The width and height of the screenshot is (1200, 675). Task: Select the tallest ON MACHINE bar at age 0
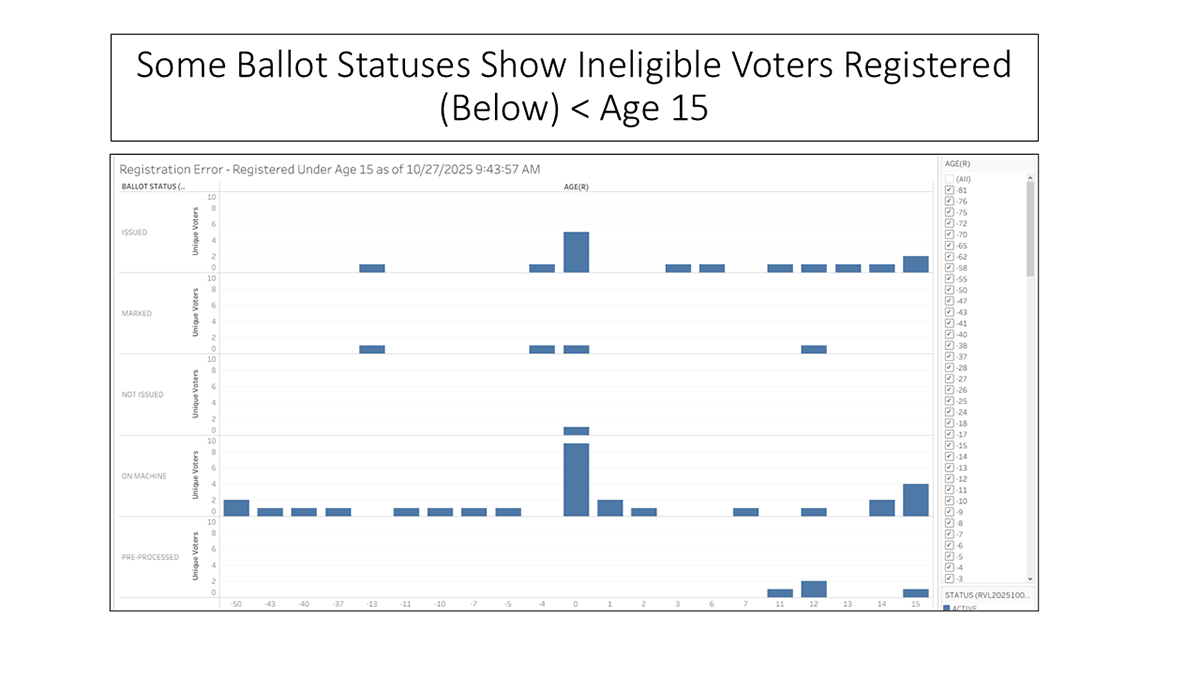tap(575, 479)
